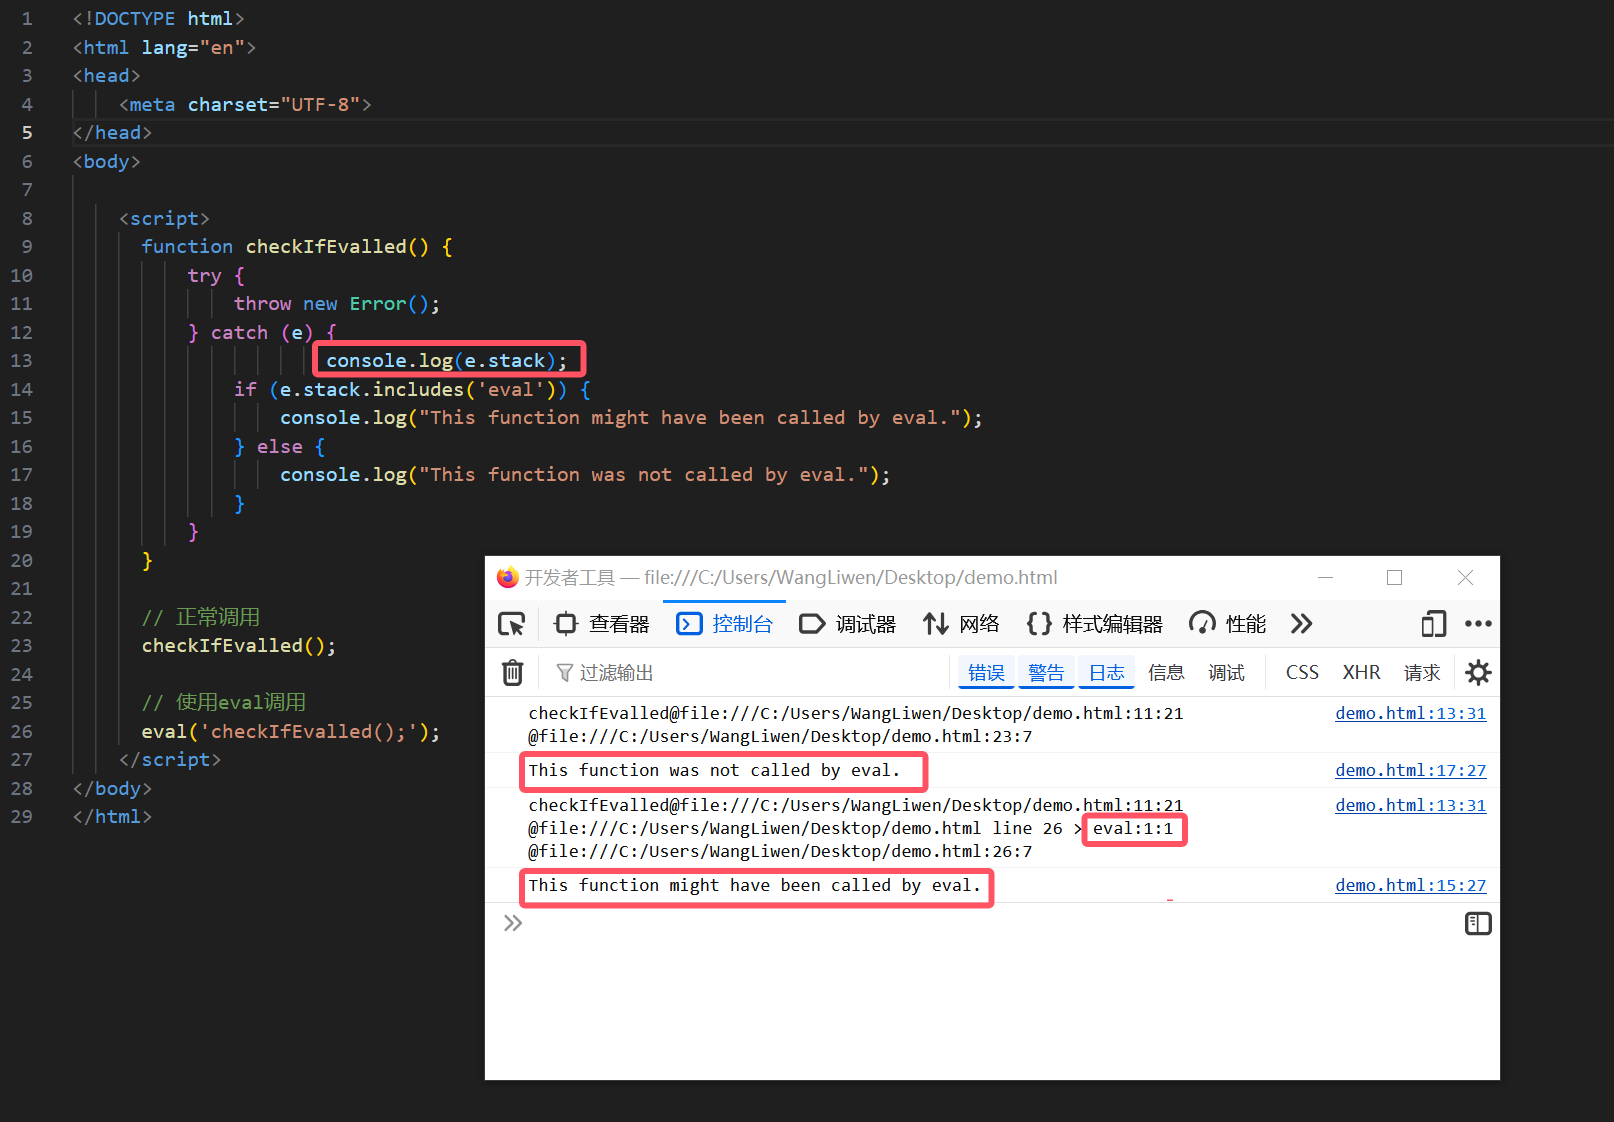Image resolution: width=1614 pixels, height=1122 pixels.
Task: Open DevTools settings gear
Action: (x=1478, y=672)
